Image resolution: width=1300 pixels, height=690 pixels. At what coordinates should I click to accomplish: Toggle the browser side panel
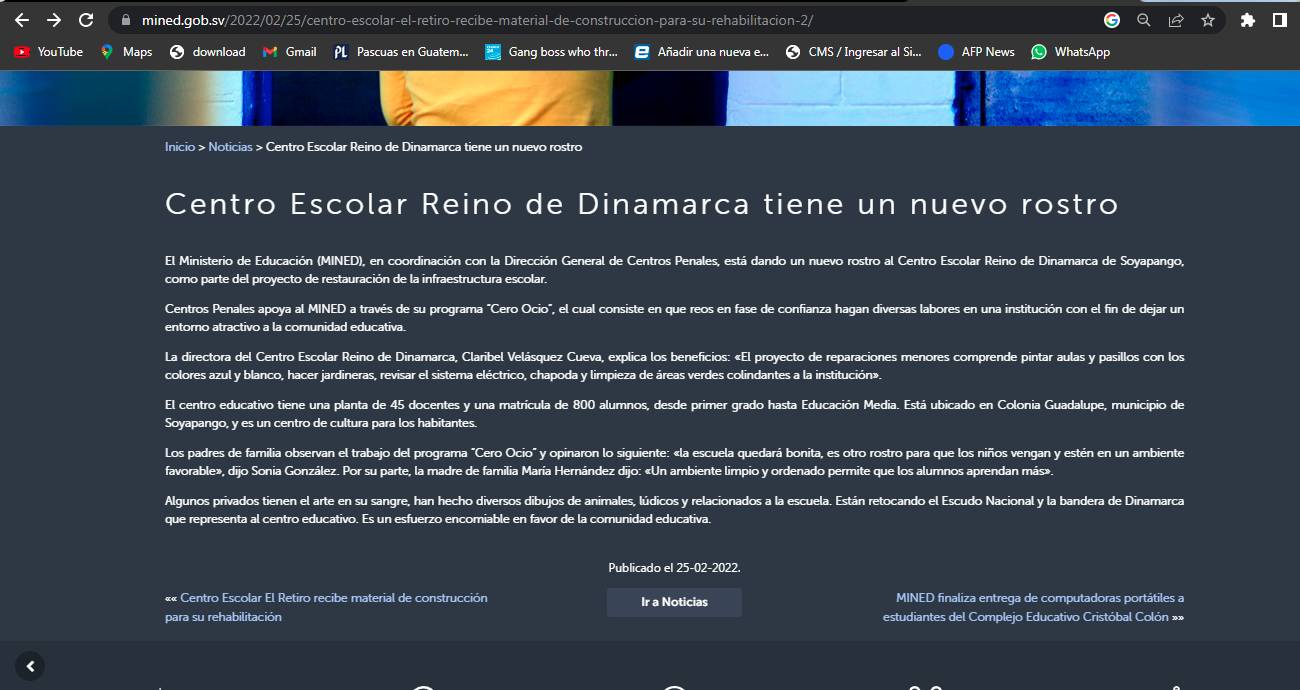pos(1279,20)
